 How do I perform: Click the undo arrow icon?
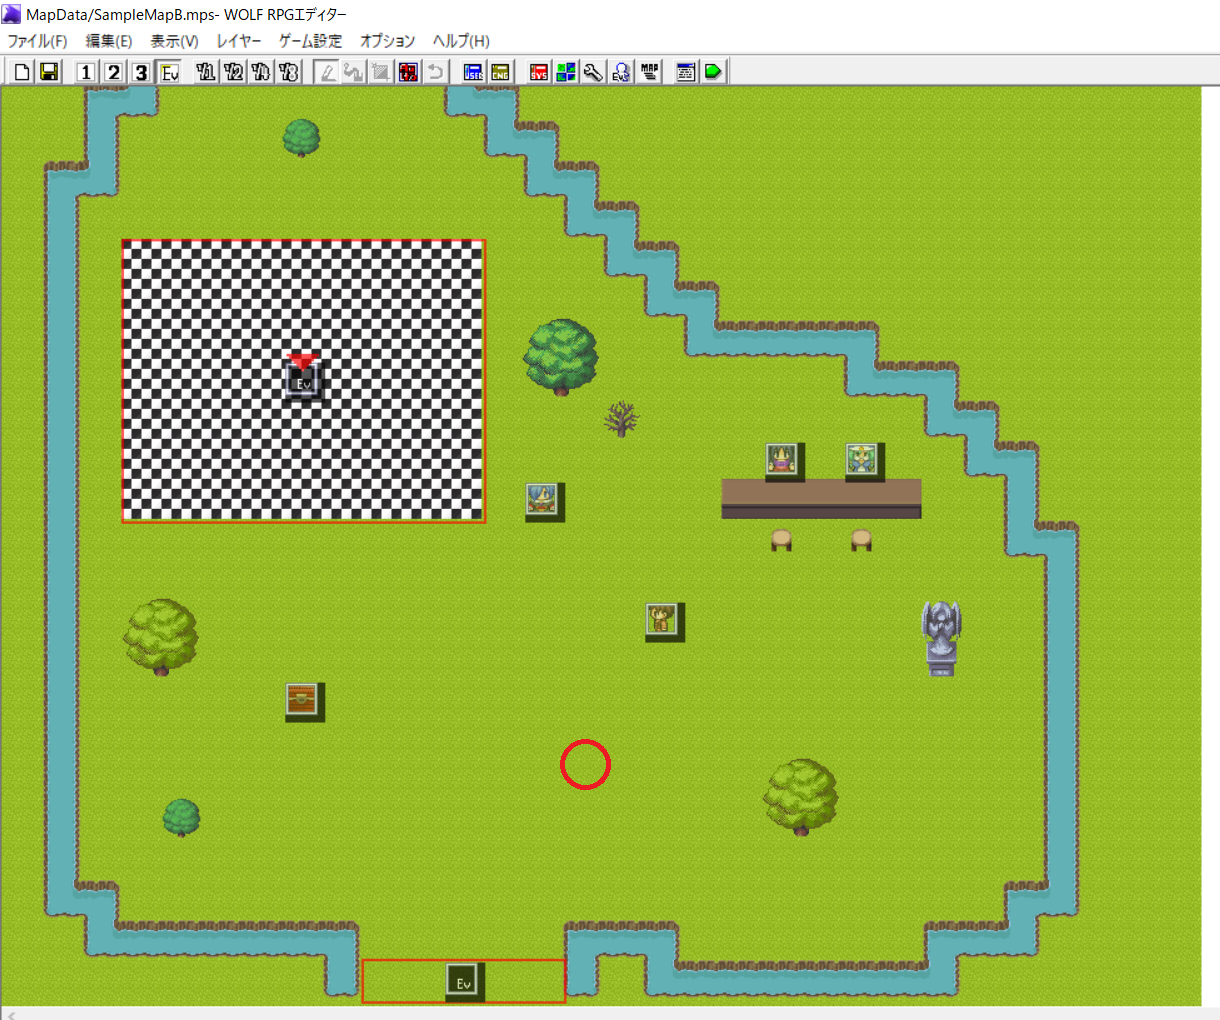click(x=435, y=72)
